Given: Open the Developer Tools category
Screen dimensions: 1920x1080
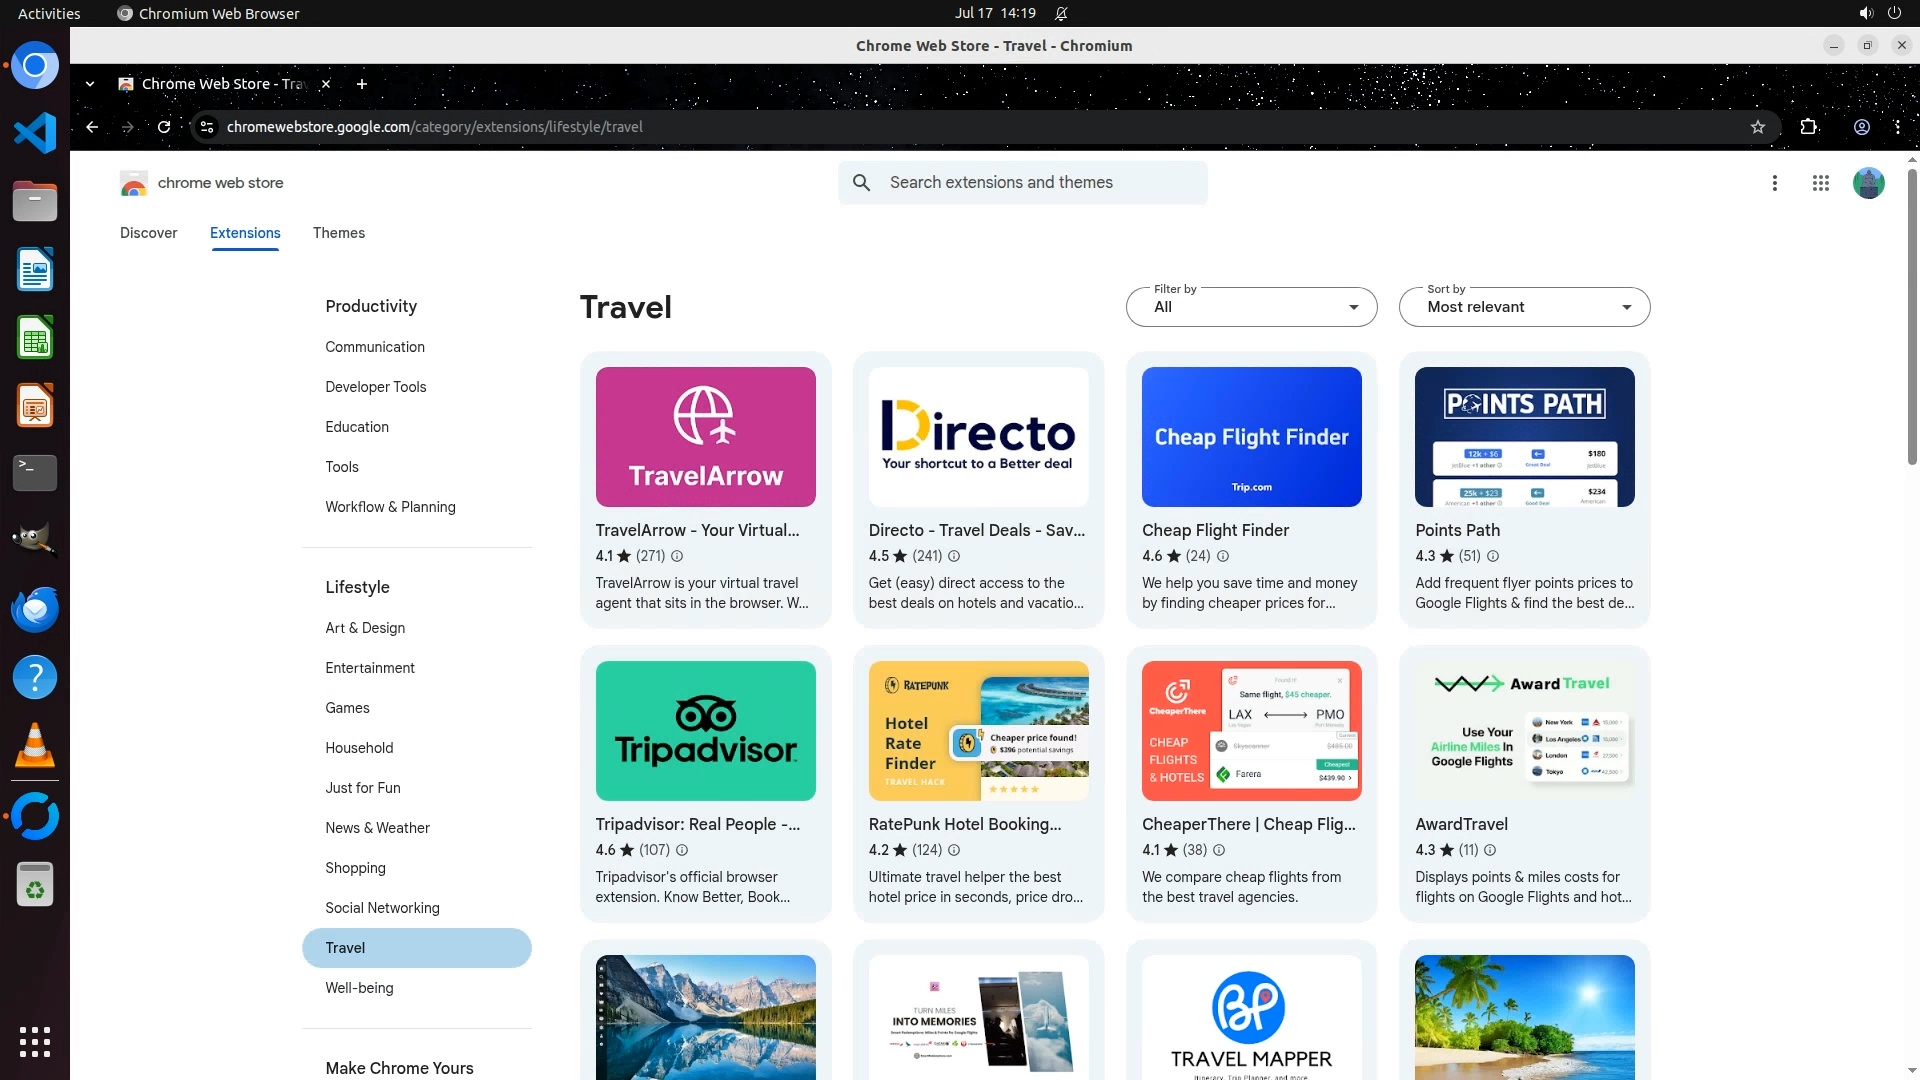Looking at the screenshot, I should pos(375,387).
